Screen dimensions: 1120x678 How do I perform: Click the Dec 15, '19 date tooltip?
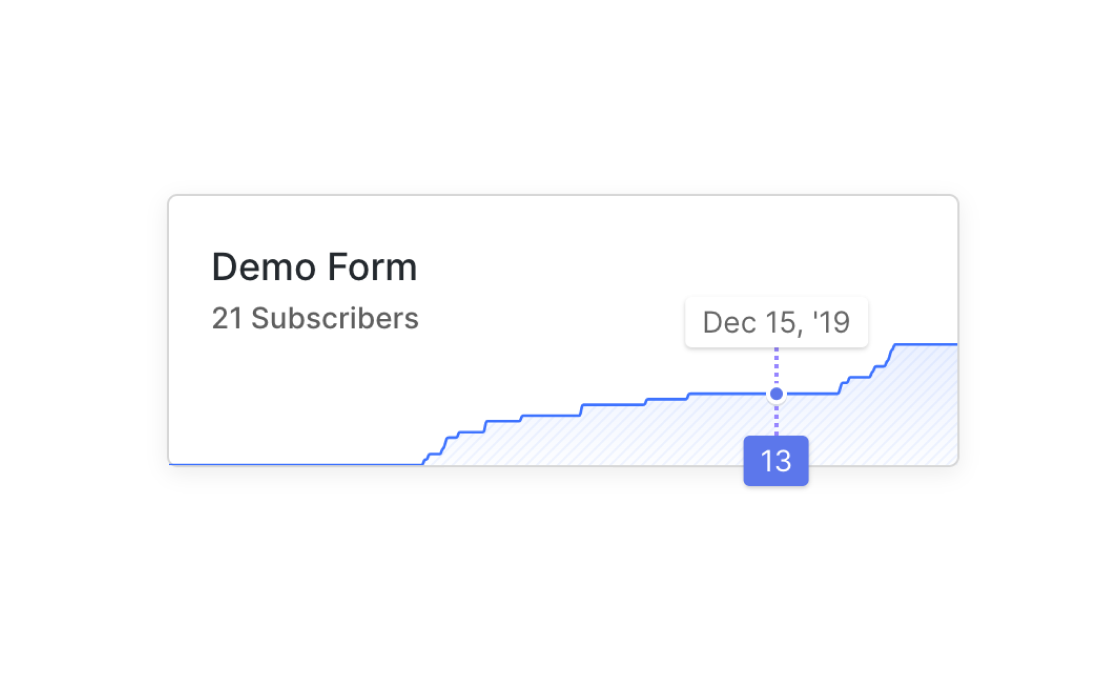click(776, 322)
